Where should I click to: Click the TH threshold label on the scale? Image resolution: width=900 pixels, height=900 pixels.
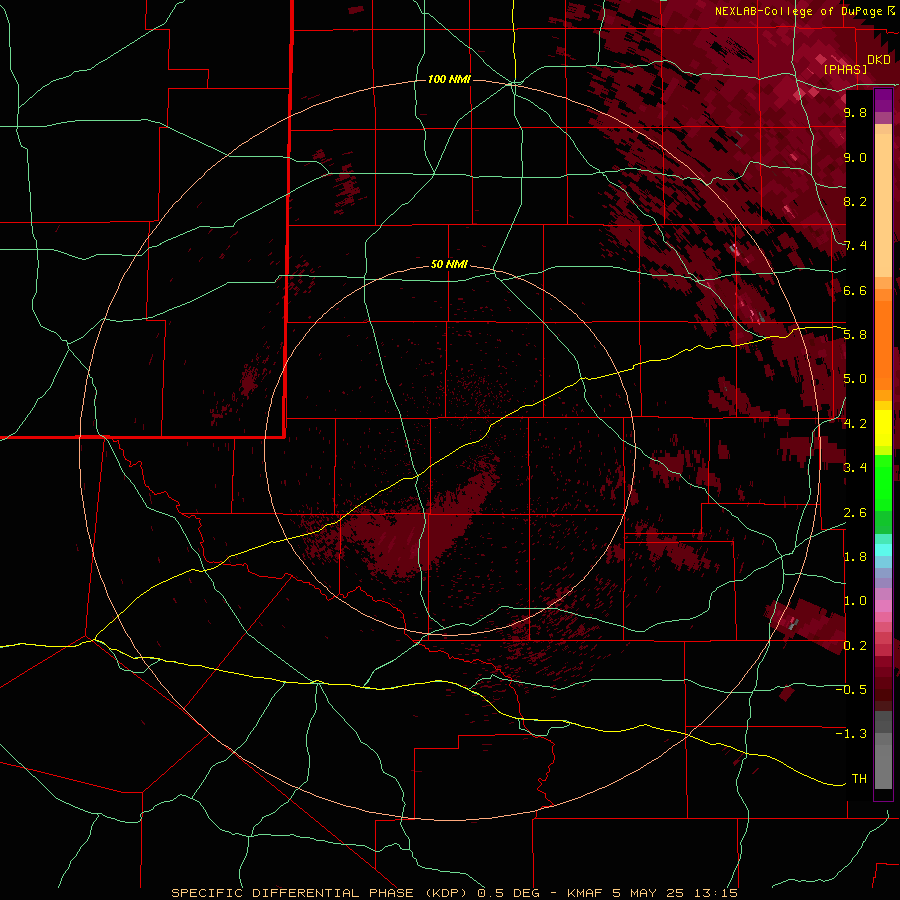(859, 779)
